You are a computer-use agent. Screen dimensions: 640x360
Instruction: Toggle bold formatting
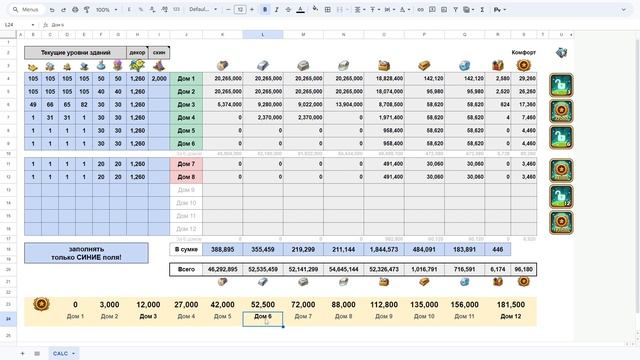[x=265, y=10]
